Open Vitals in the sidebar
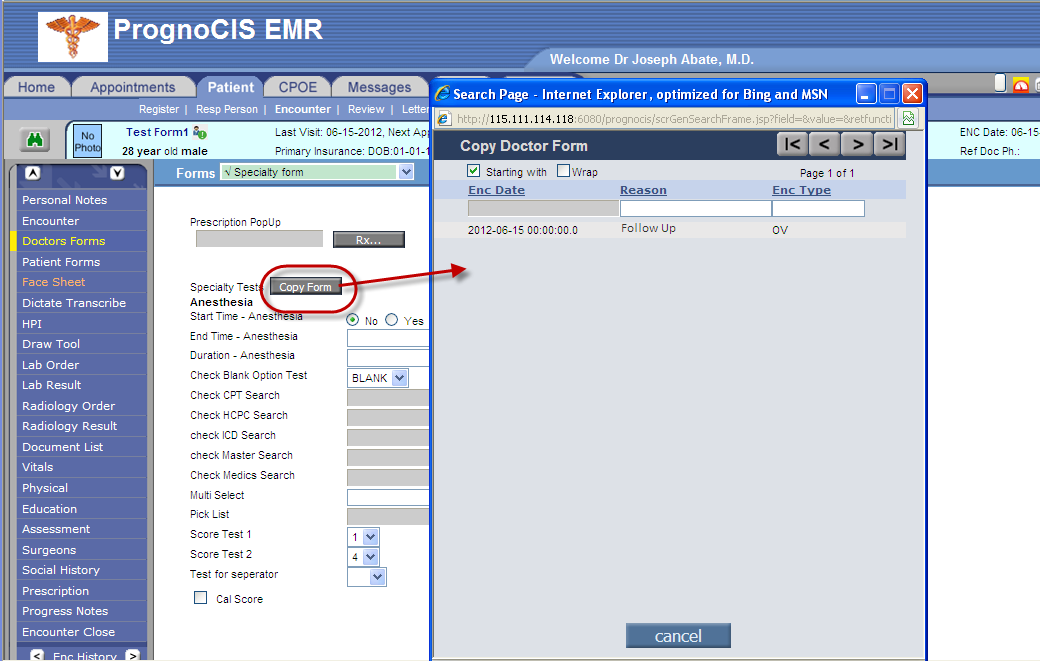 point(37,467)
